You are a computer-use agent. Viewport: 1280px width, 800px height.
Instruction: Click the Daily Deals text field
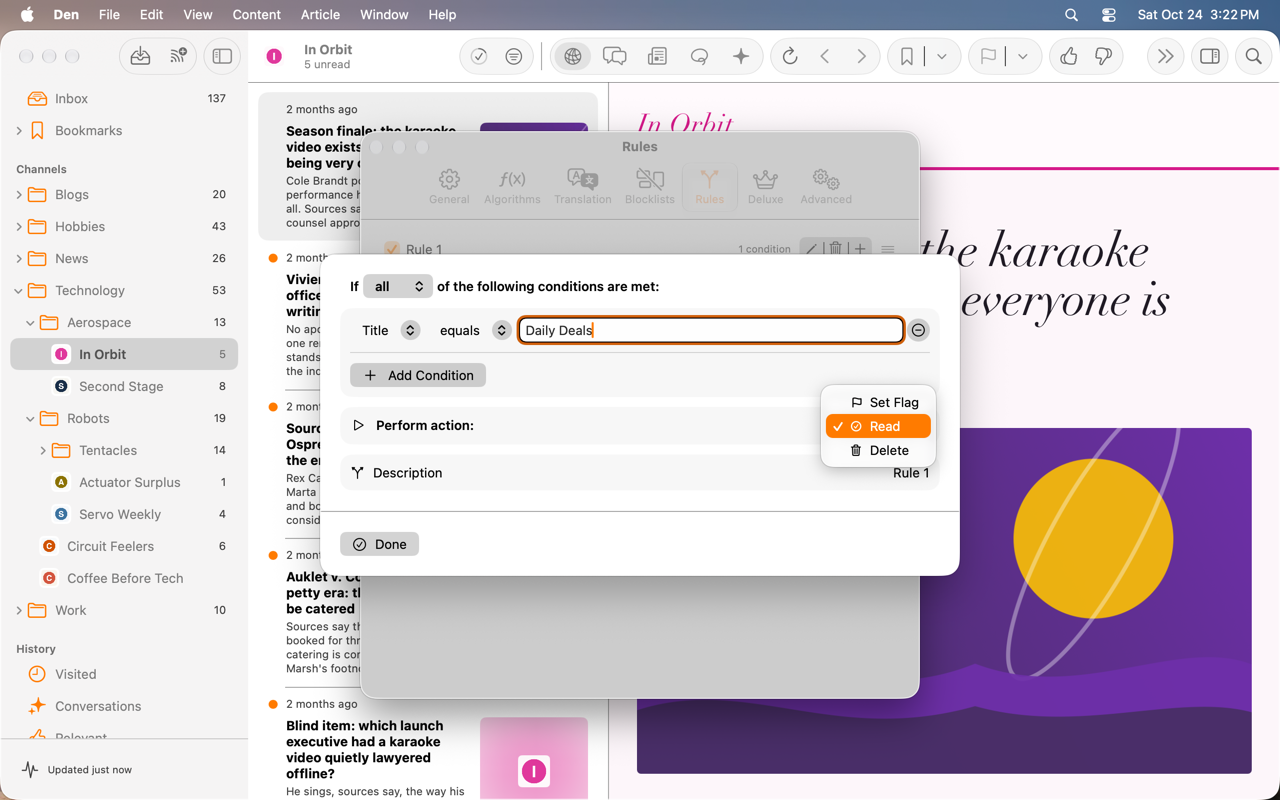pyautogui.click(x=711, y=330)
